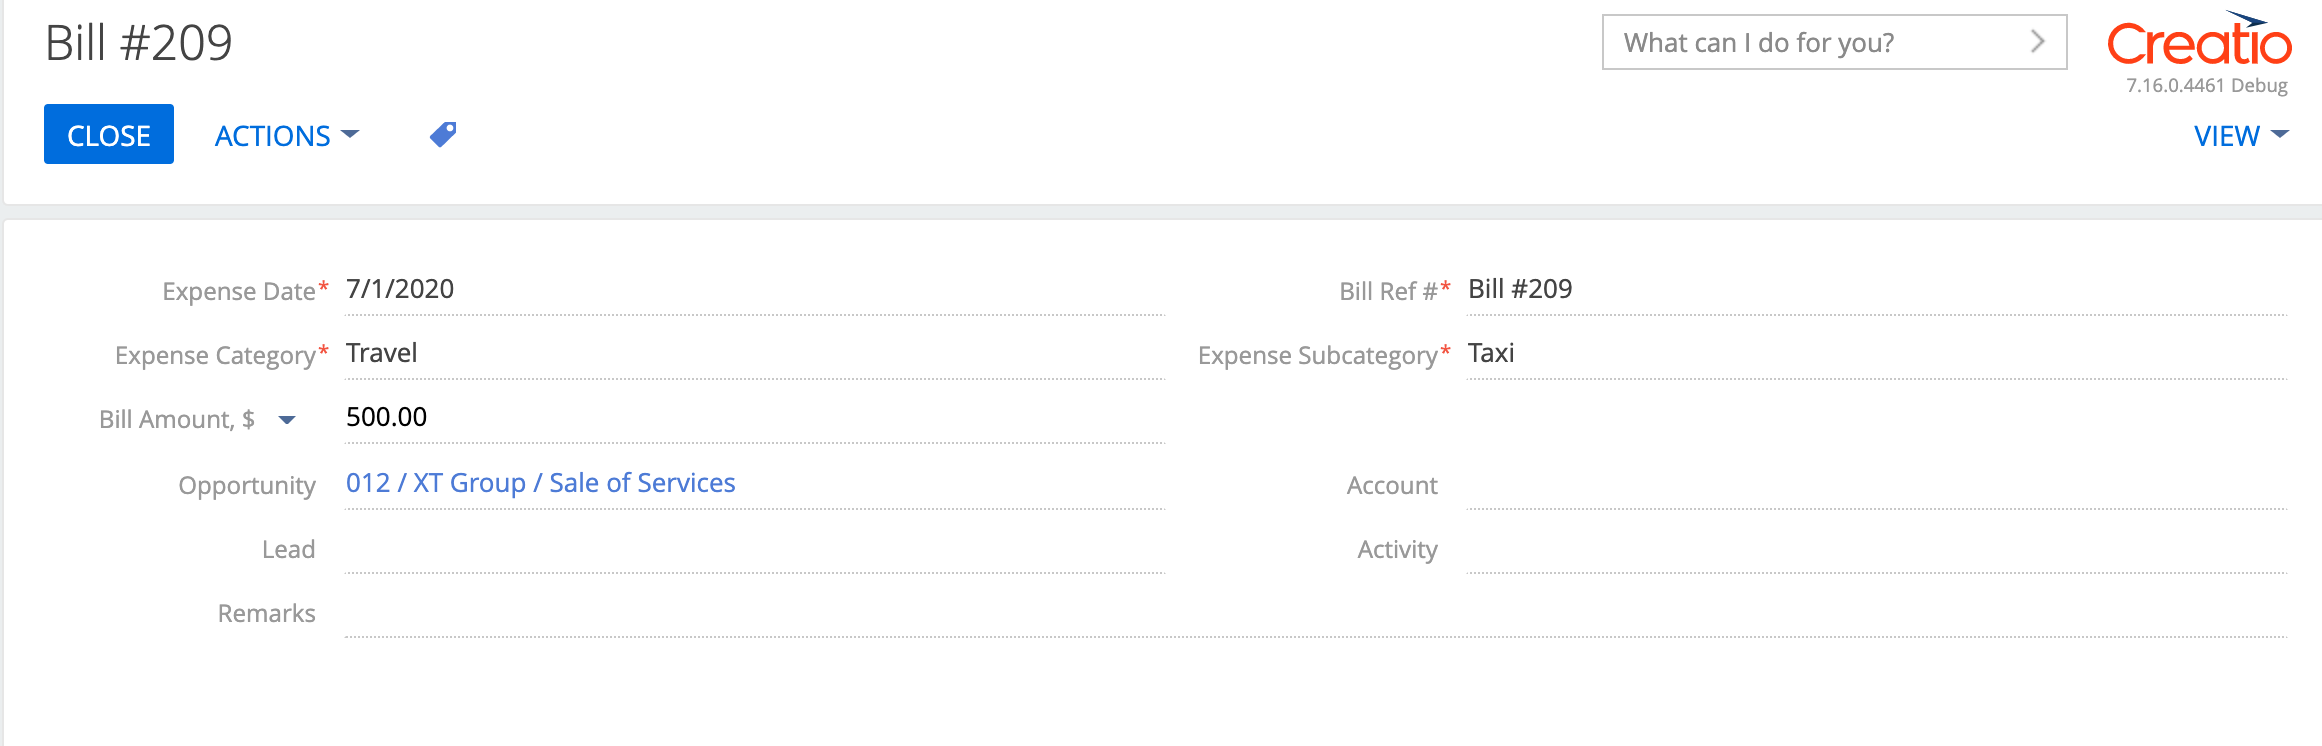Click the Creatio logo
Screen dimensions: 2322x746
point(2199,41)
